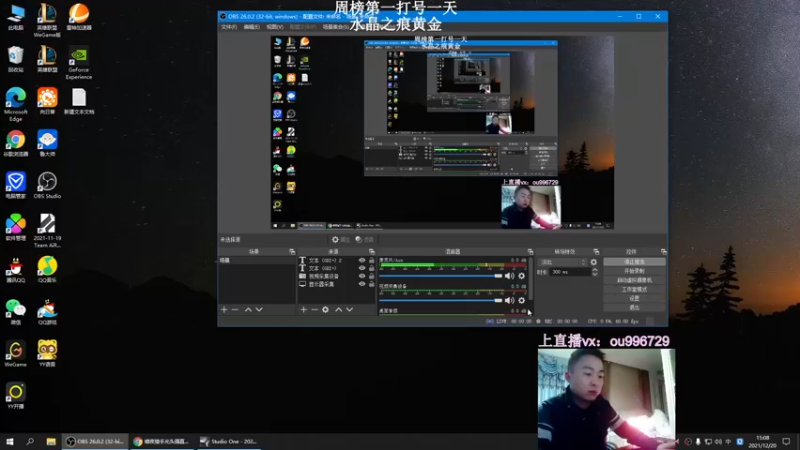800x450 pixels.
Task: Open taskbar search magnifier
Action: [x=30, y=441]
